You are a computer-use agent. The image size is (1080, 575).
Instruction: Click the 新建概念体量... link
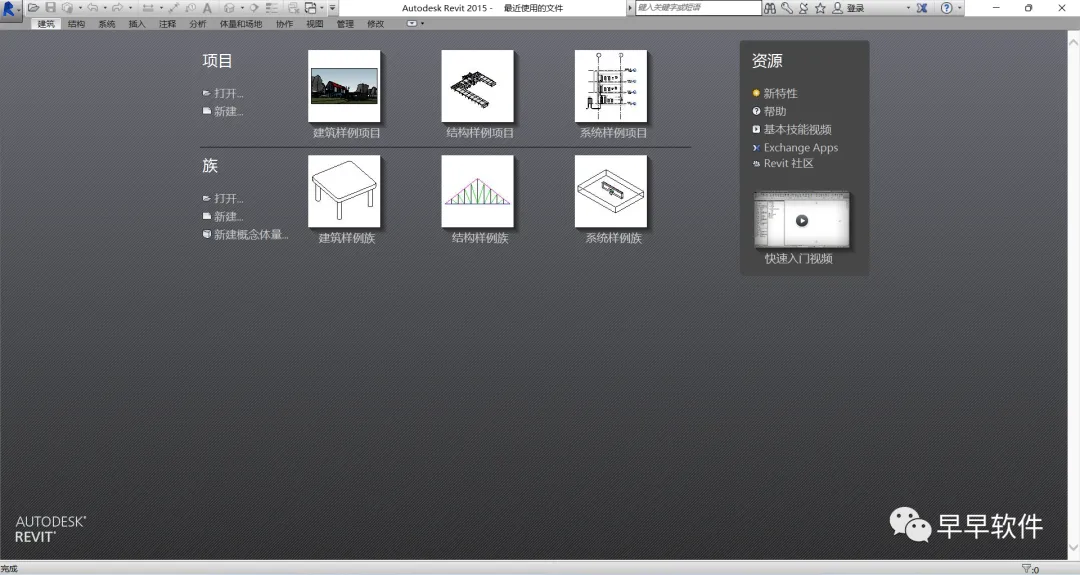pyautogui.click(x=251, y=235)
